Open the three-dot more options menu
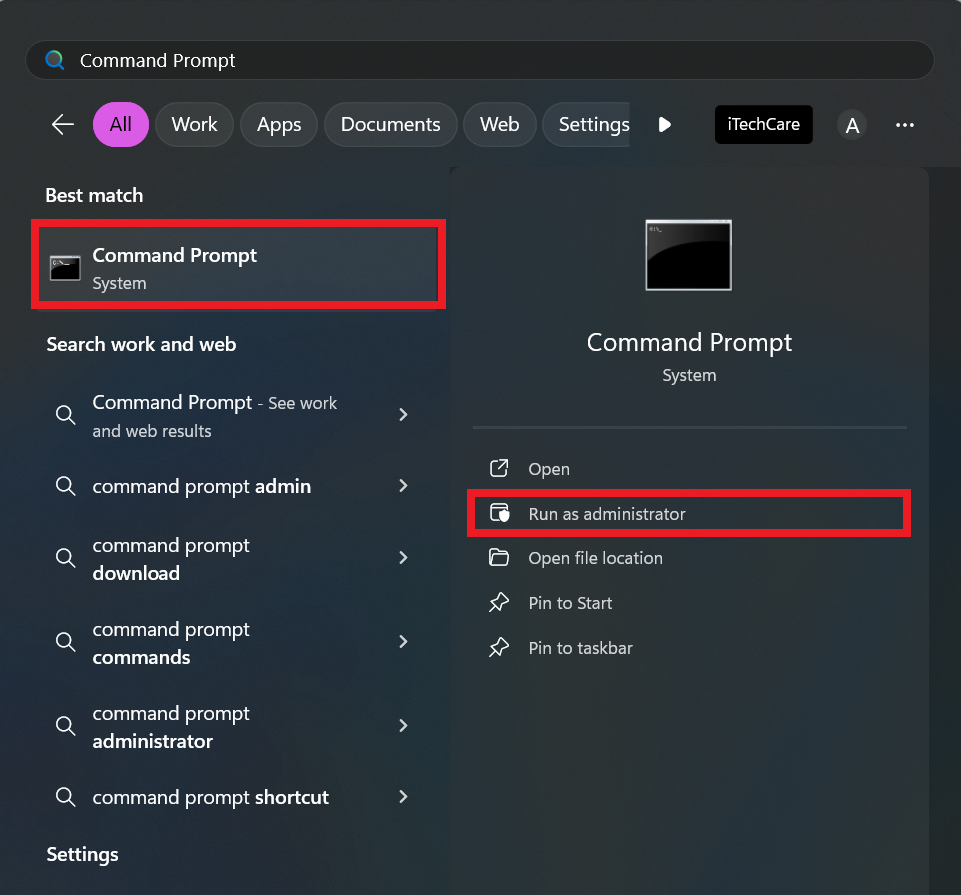The width and height of the screenshot is (961, 895). pyautogui.click(x=905, y=125)
